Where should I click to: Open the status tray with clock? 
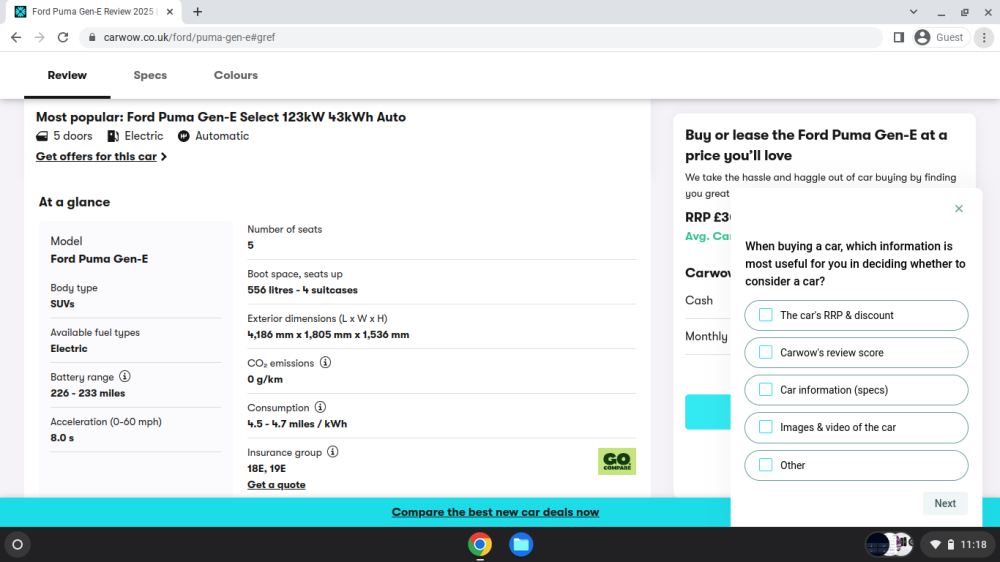[x=959, y=545]
